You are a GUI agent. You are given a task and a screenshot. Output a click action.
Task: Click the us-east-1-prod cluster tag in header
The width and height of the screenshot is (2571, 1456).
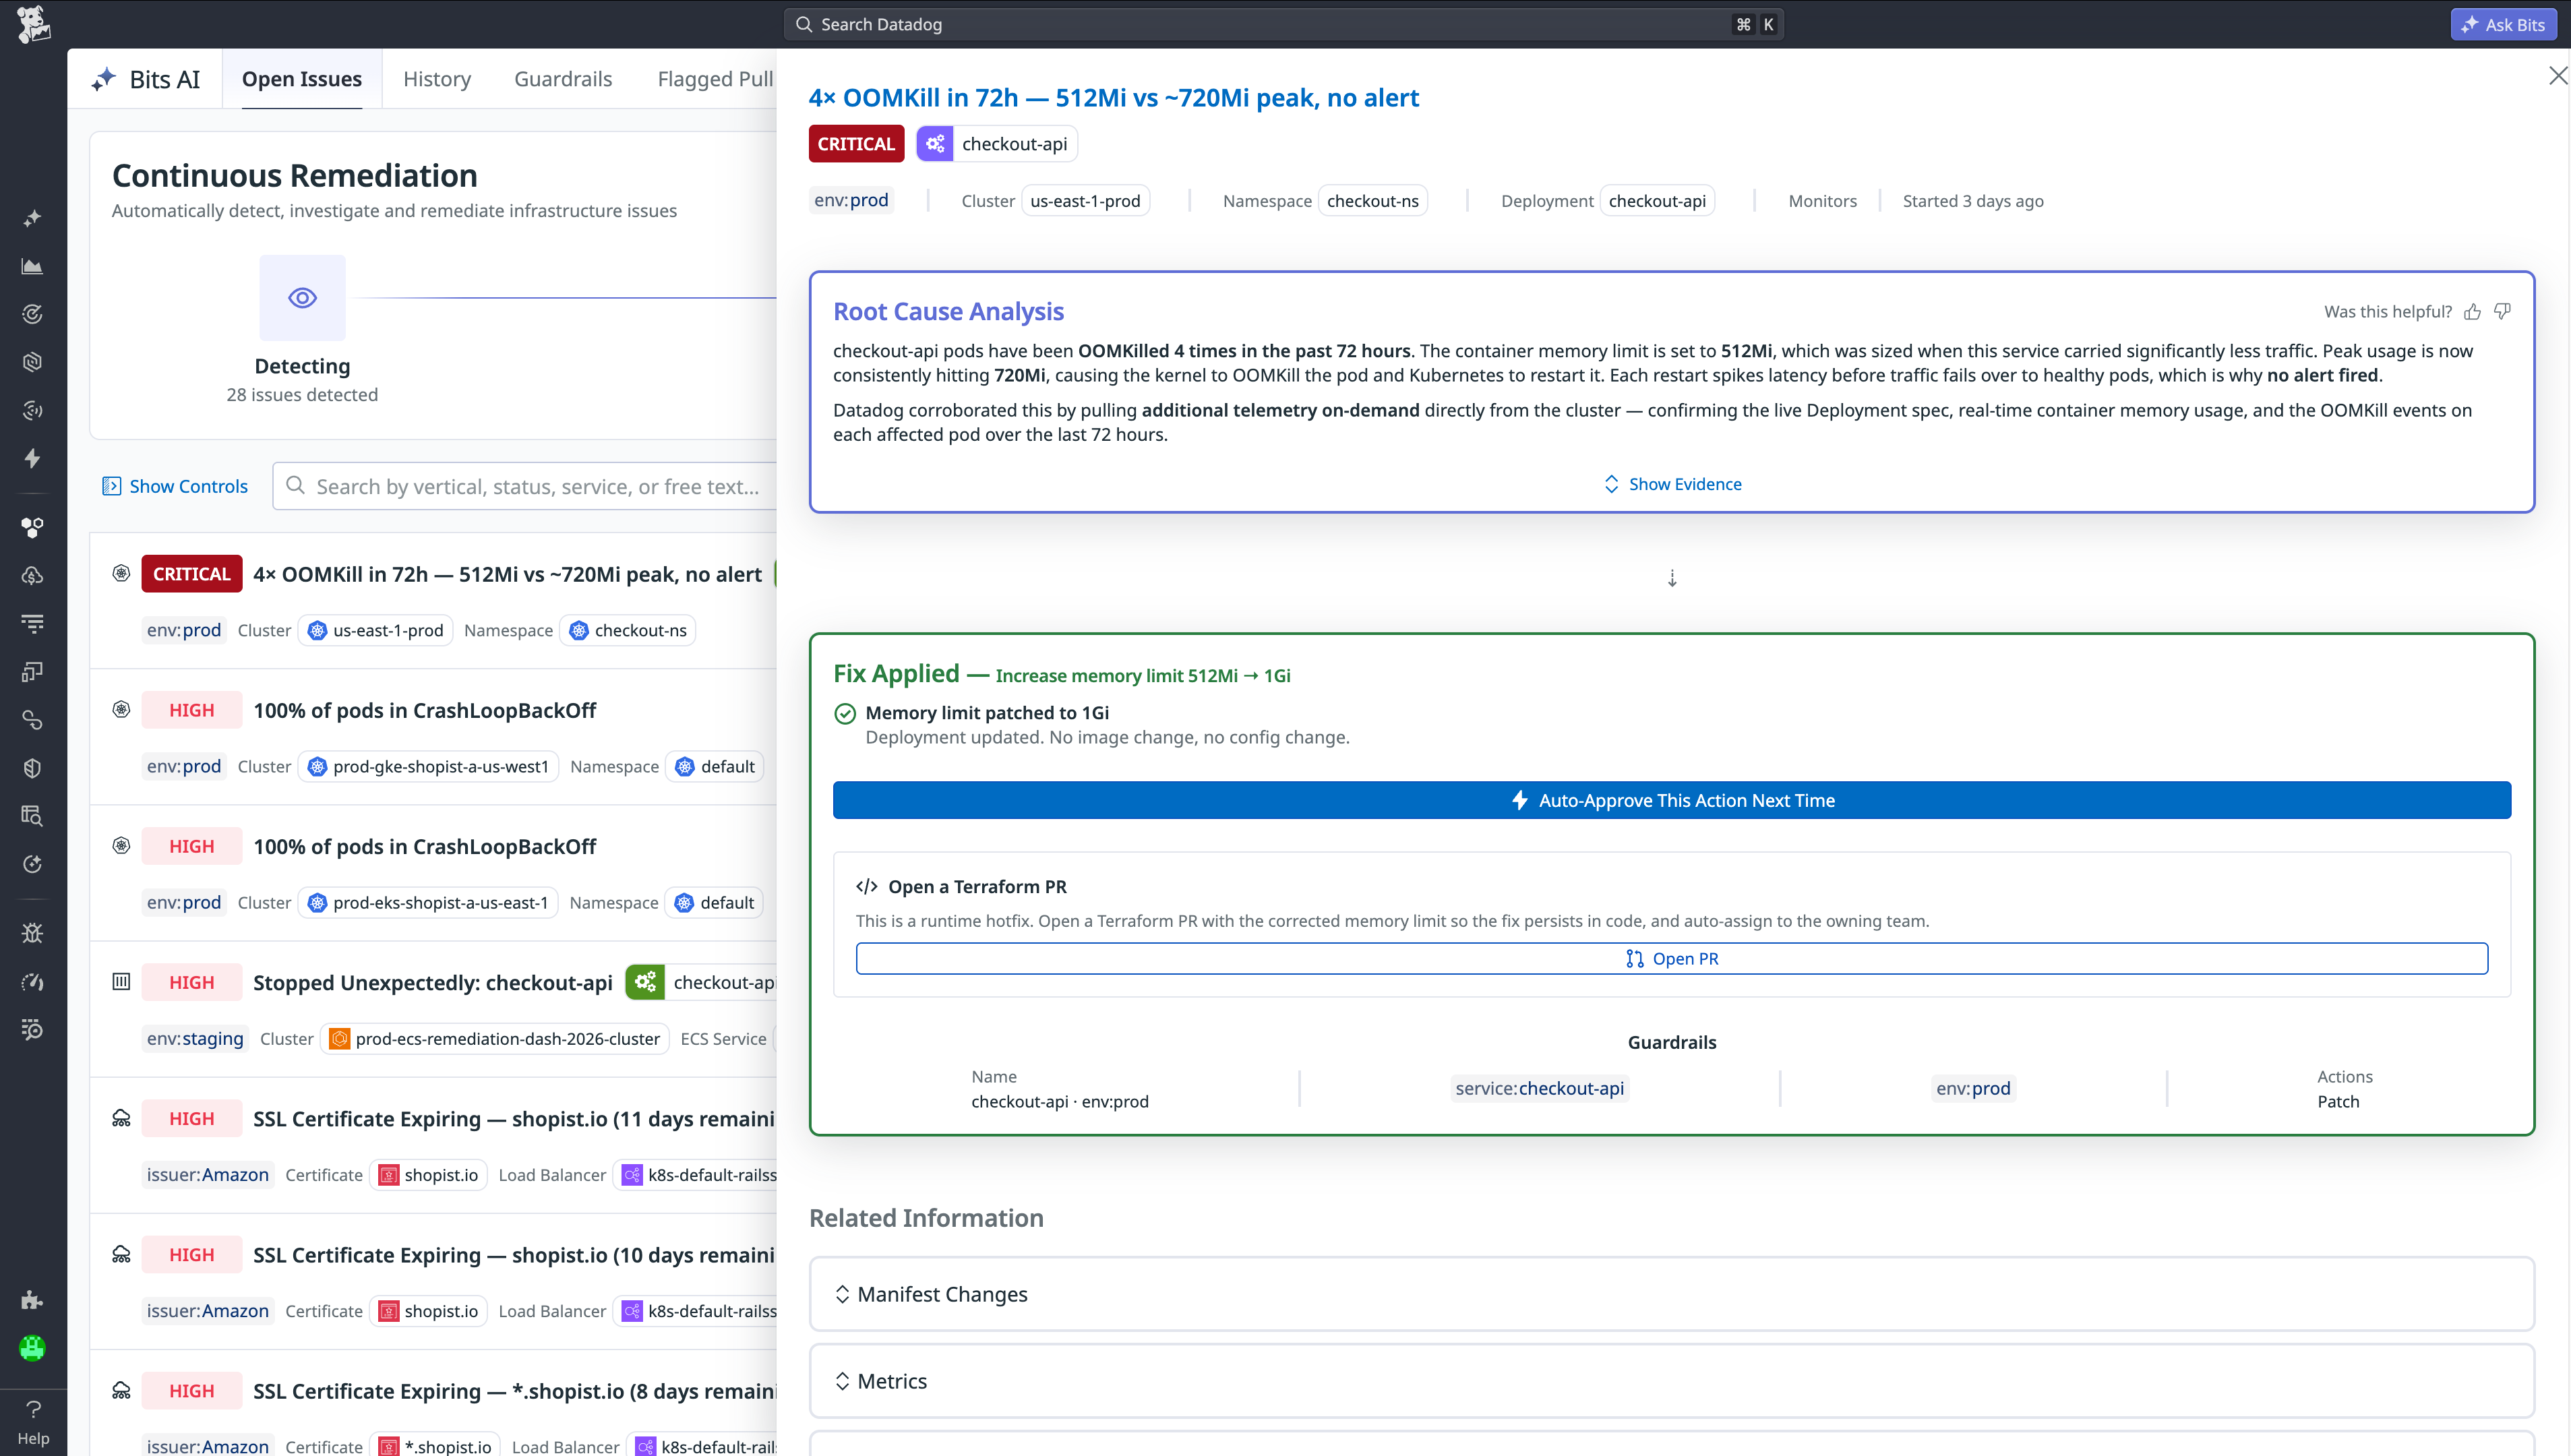(1085, 201)
